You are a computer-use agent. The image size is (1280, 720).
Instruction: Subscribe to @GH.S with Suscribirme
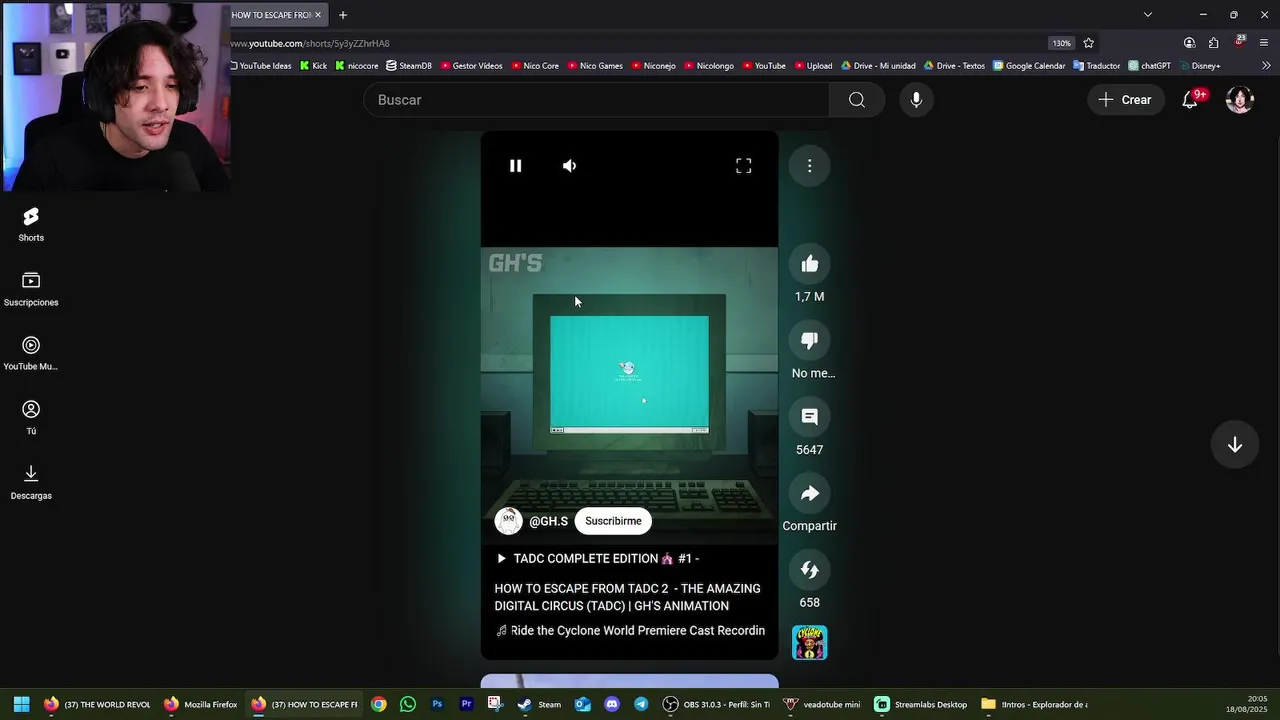[613, 521]
